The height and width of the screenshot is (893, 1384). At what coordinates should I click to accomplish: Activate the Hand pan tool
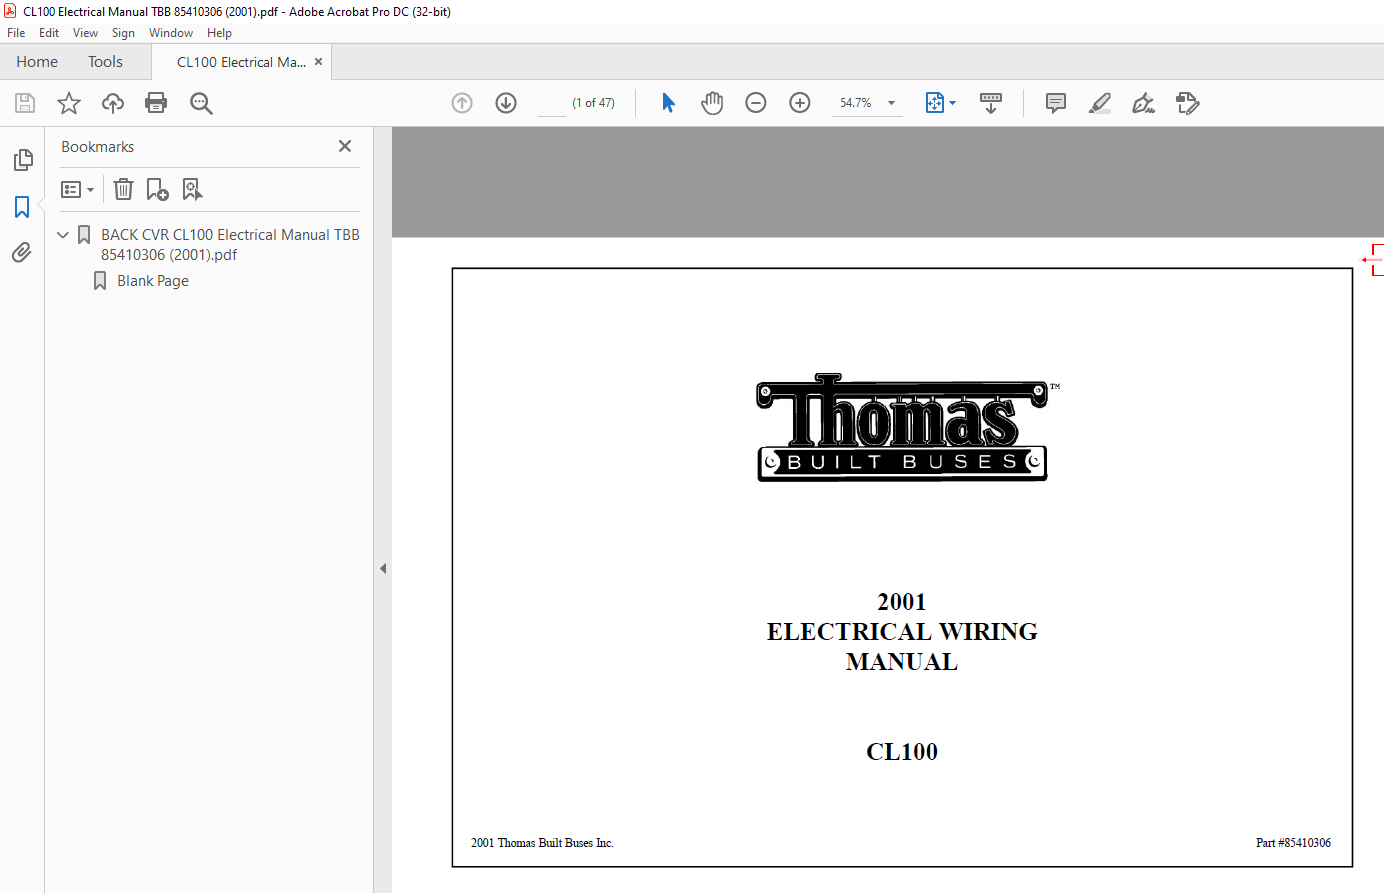click(712, 103)
